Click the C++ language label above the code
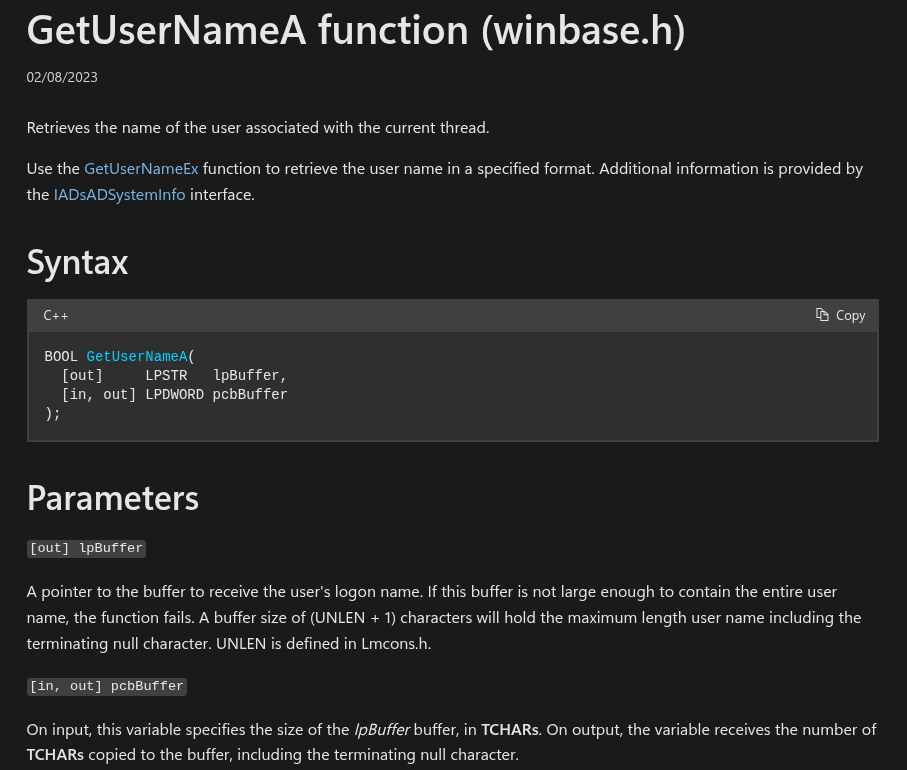Screen dimensions: 907x770 point(56,315)
